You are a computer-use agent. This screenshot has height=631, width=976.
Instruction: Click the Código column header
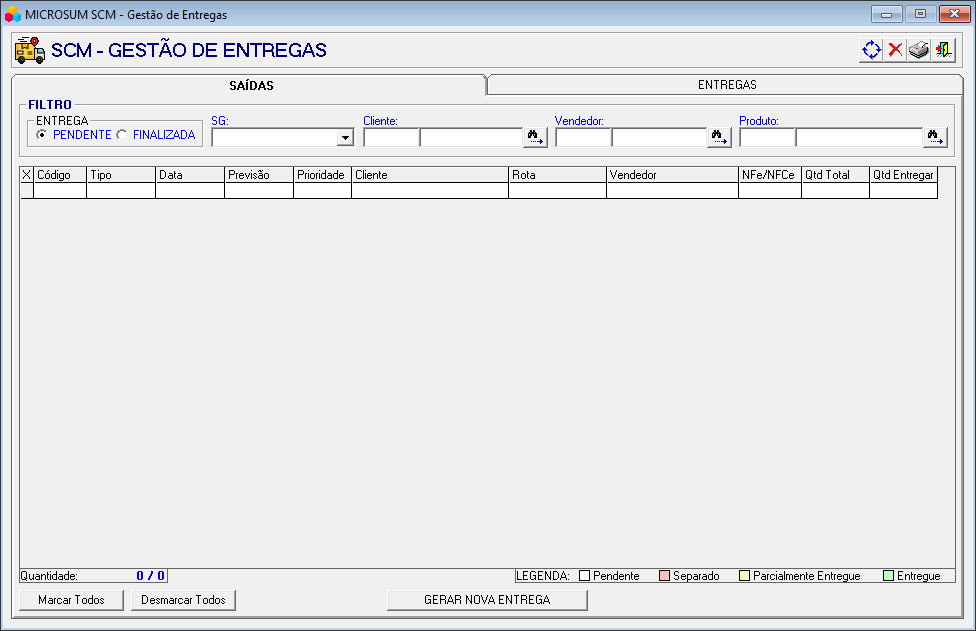coord(60,175)
